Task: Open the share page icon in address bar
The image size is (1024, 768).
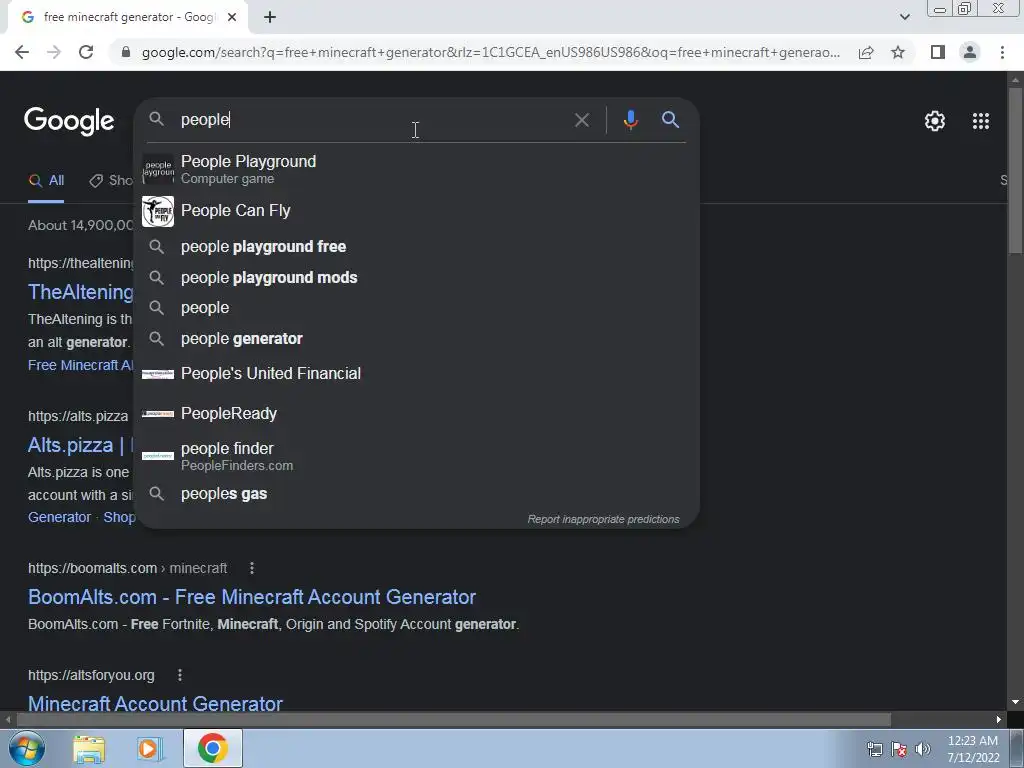Action: [x=866, y=52]
